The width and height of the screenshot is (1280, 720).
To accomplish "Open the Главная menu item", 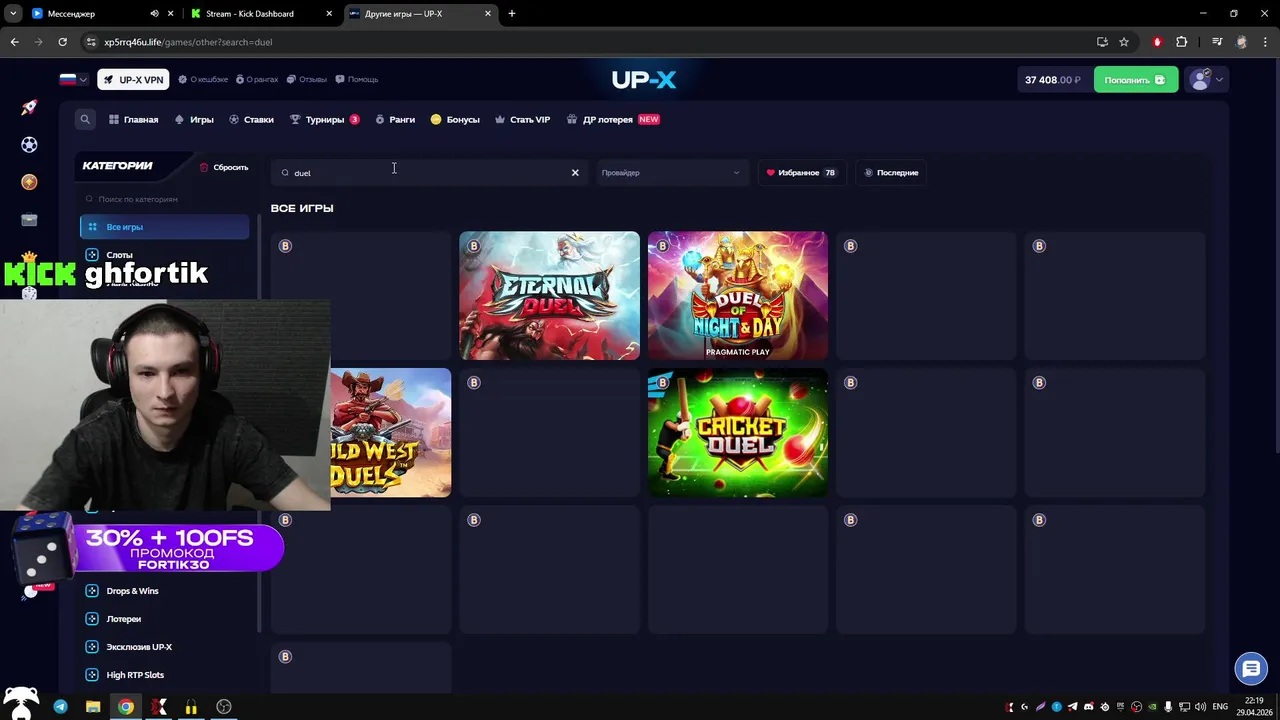I will [x=134, y=119].
